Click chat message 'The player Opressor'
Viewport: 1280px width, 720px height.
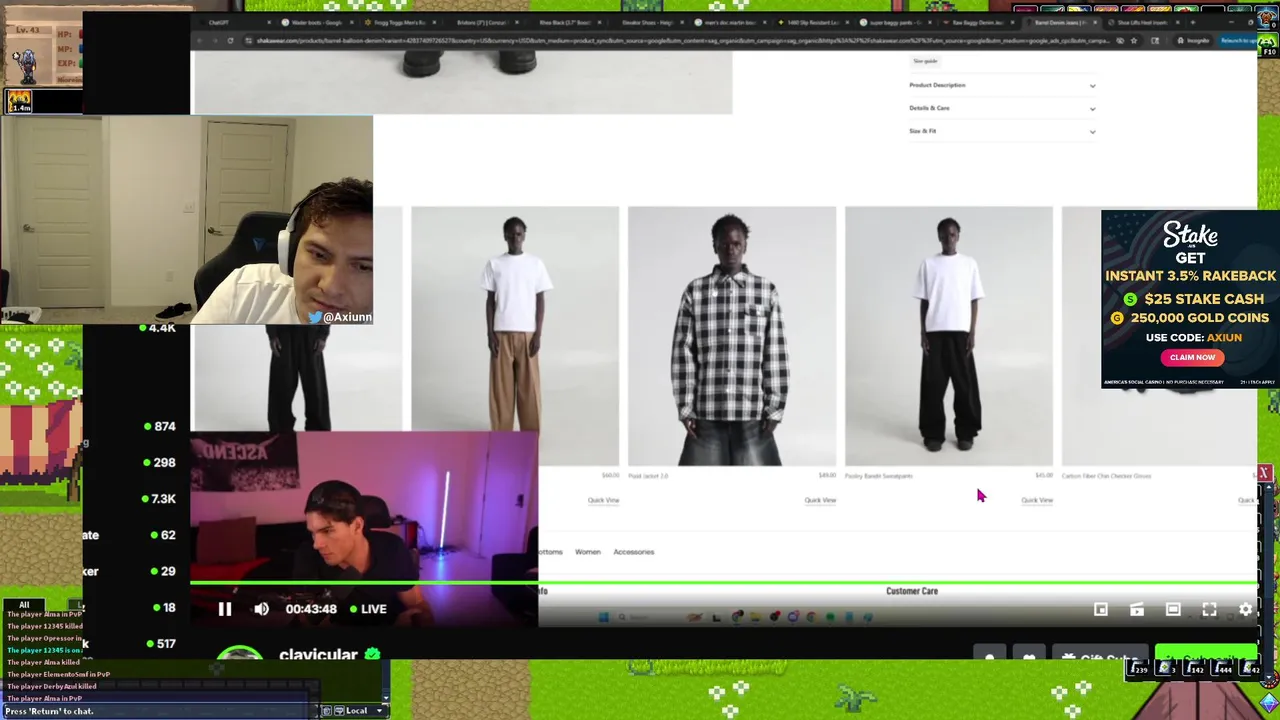point(45,638)
